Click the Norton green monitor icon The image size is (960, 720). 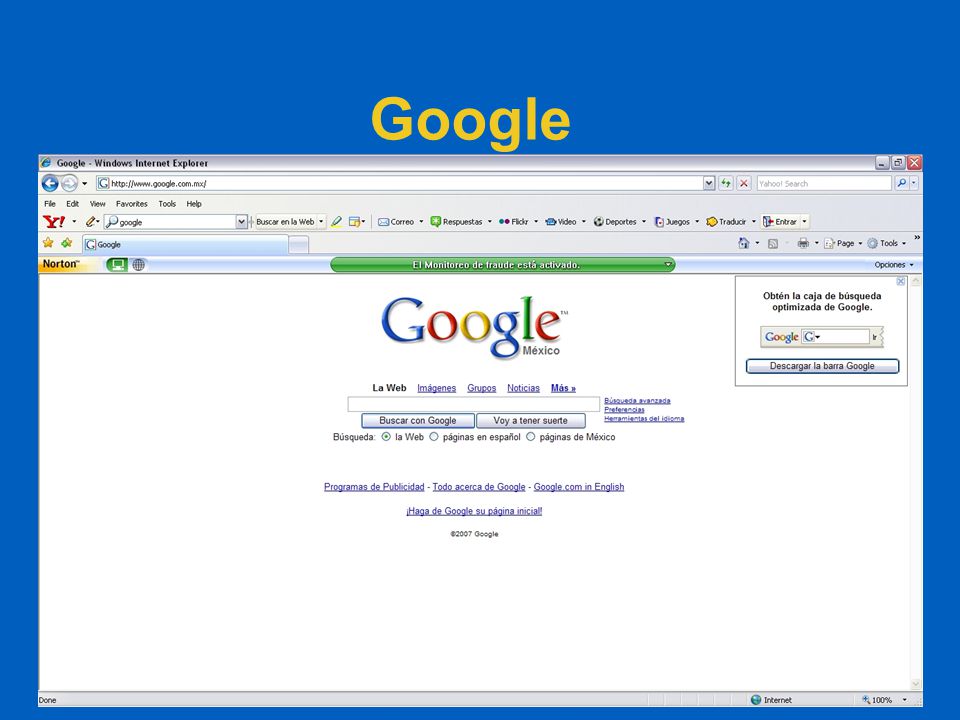[x=117, y=264]
